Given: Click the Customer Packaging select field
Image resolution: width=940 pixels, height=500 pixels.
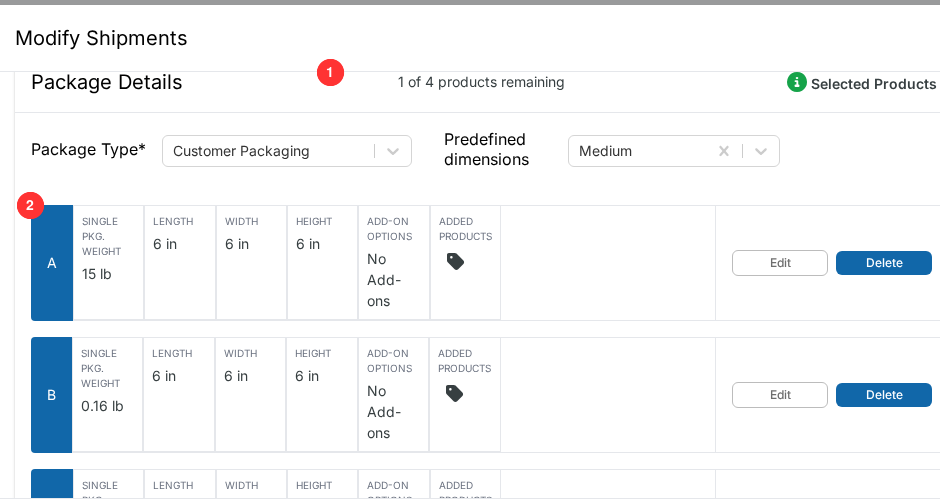Looking at the screenshot, I should tap(287, 151).
